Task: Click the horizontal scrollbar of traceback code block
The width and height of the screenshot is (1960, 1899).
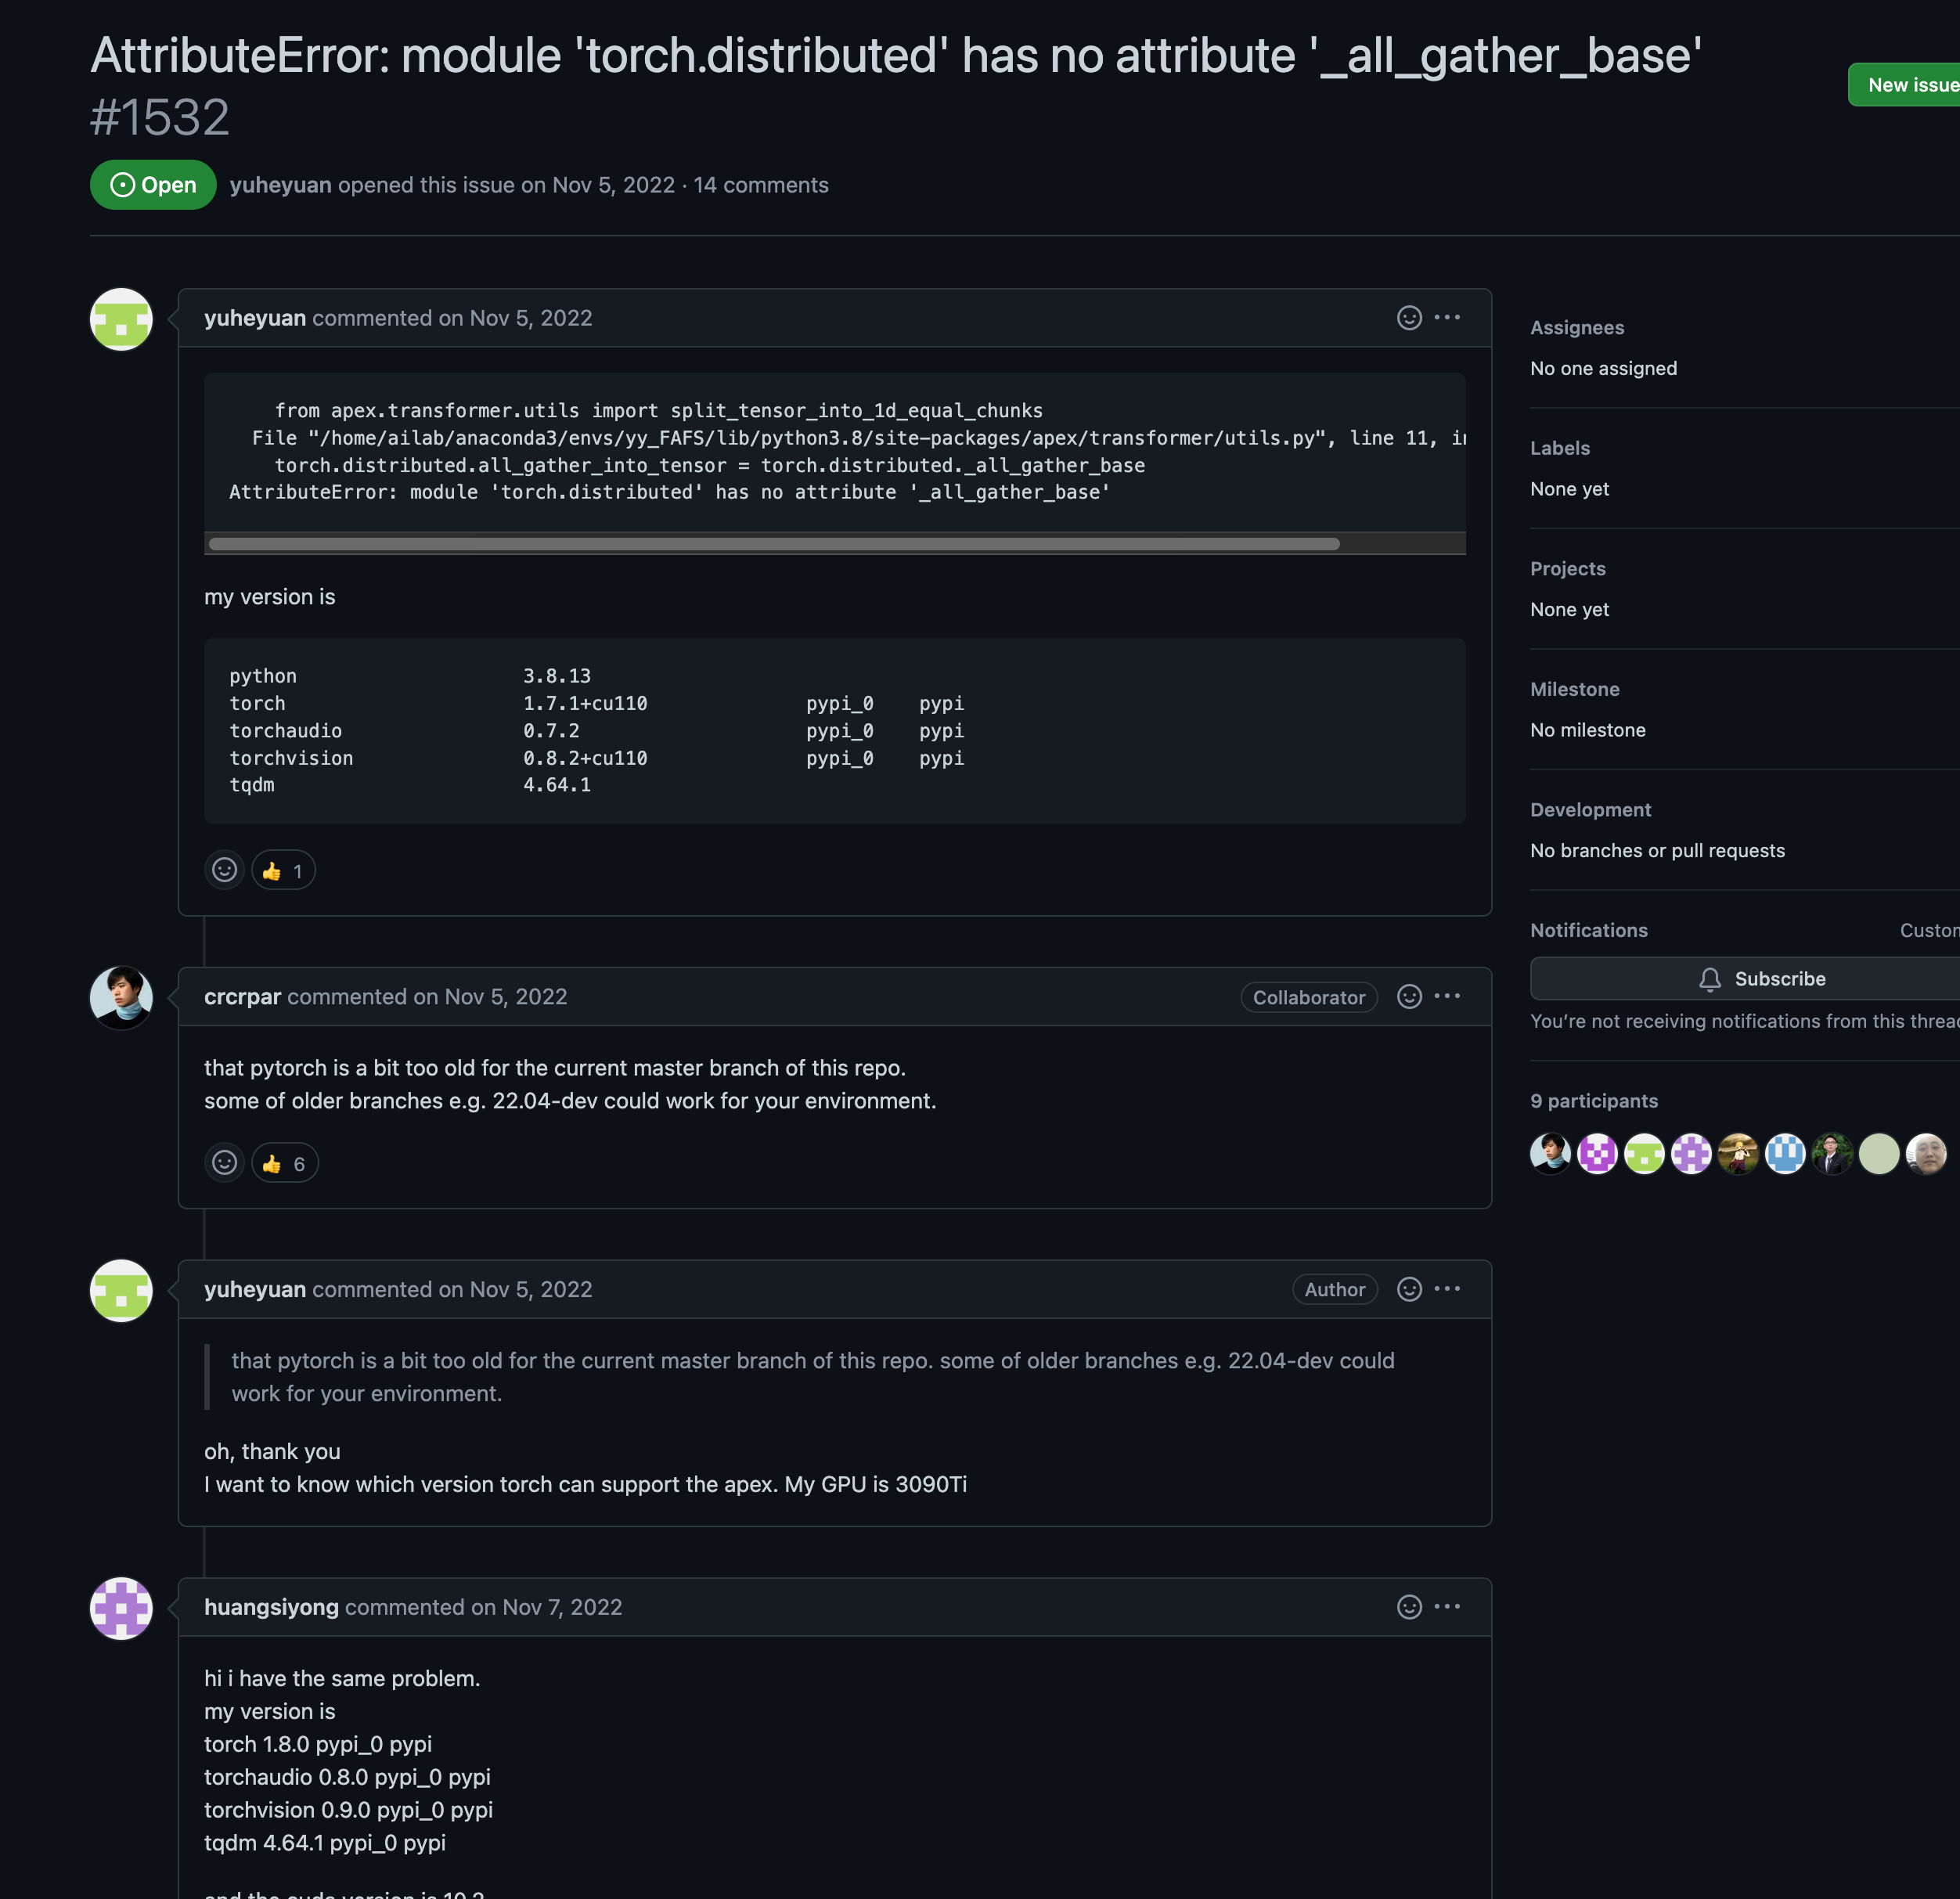Action: coord(774,544)
